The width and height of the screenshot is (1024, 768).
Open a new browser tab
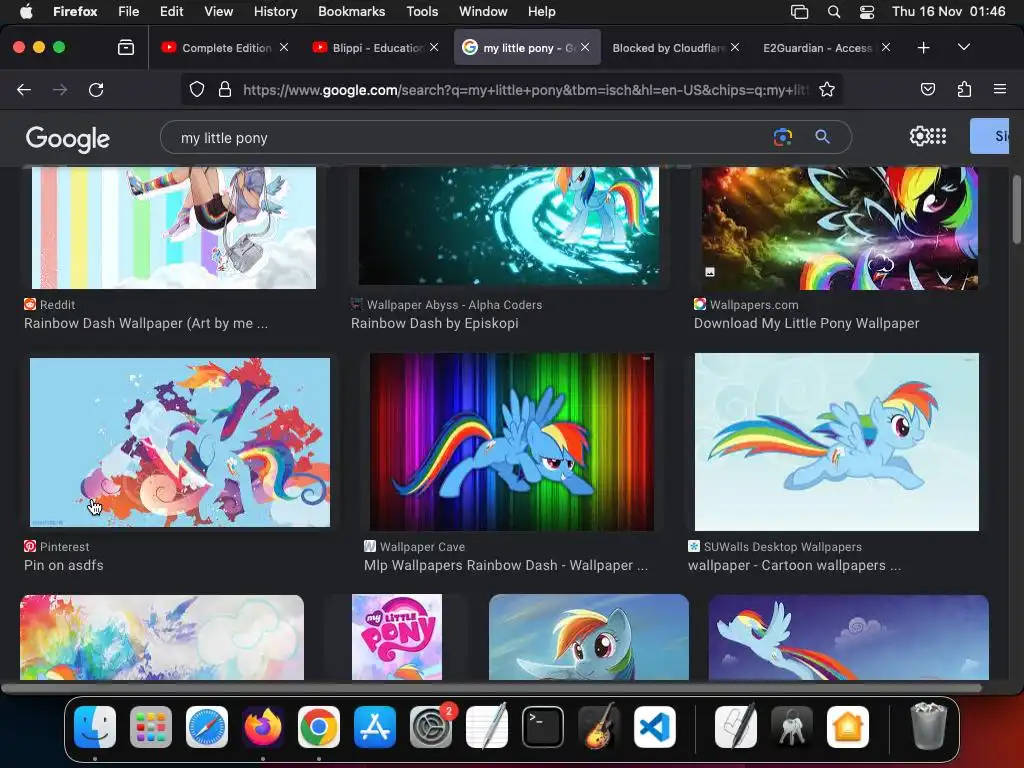click(x=923, y=47)
